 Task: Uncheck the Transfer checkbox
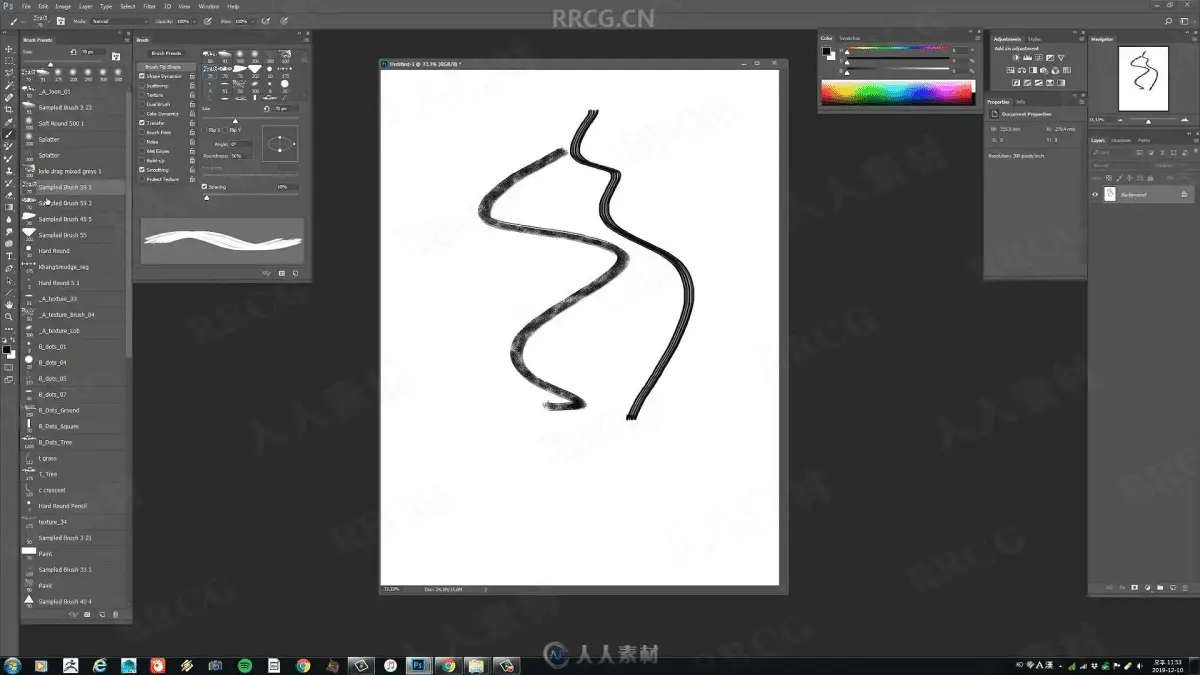pyautogui.click(x=142, y=123)
